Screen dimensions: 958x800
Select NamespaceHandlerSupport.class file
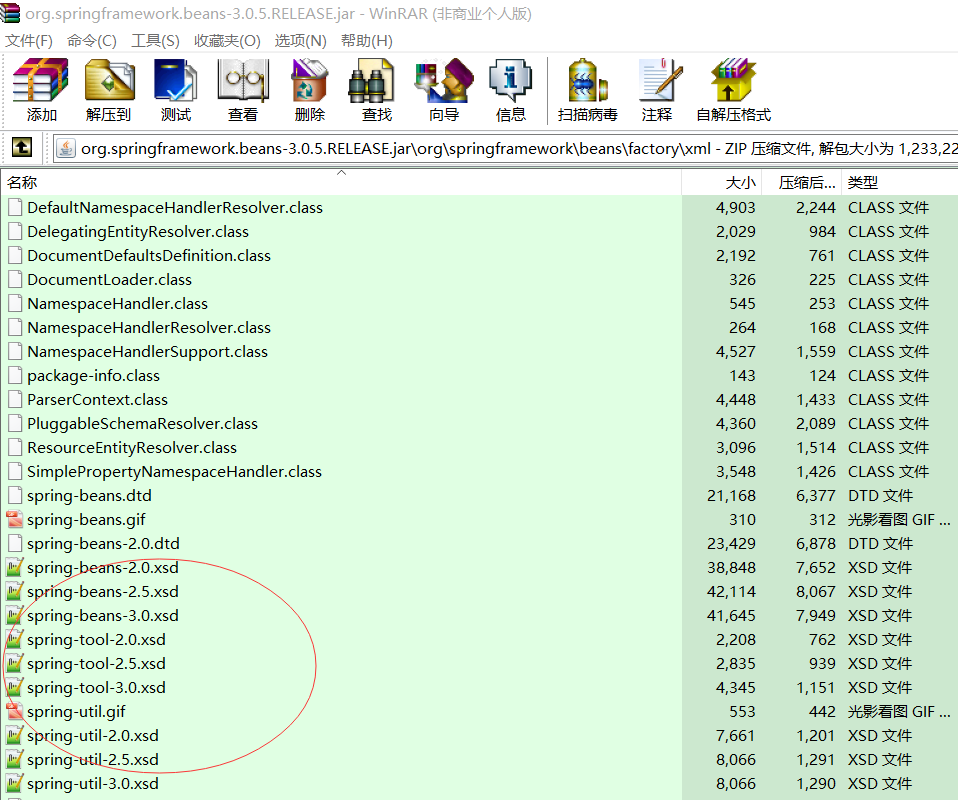(147, 351)
